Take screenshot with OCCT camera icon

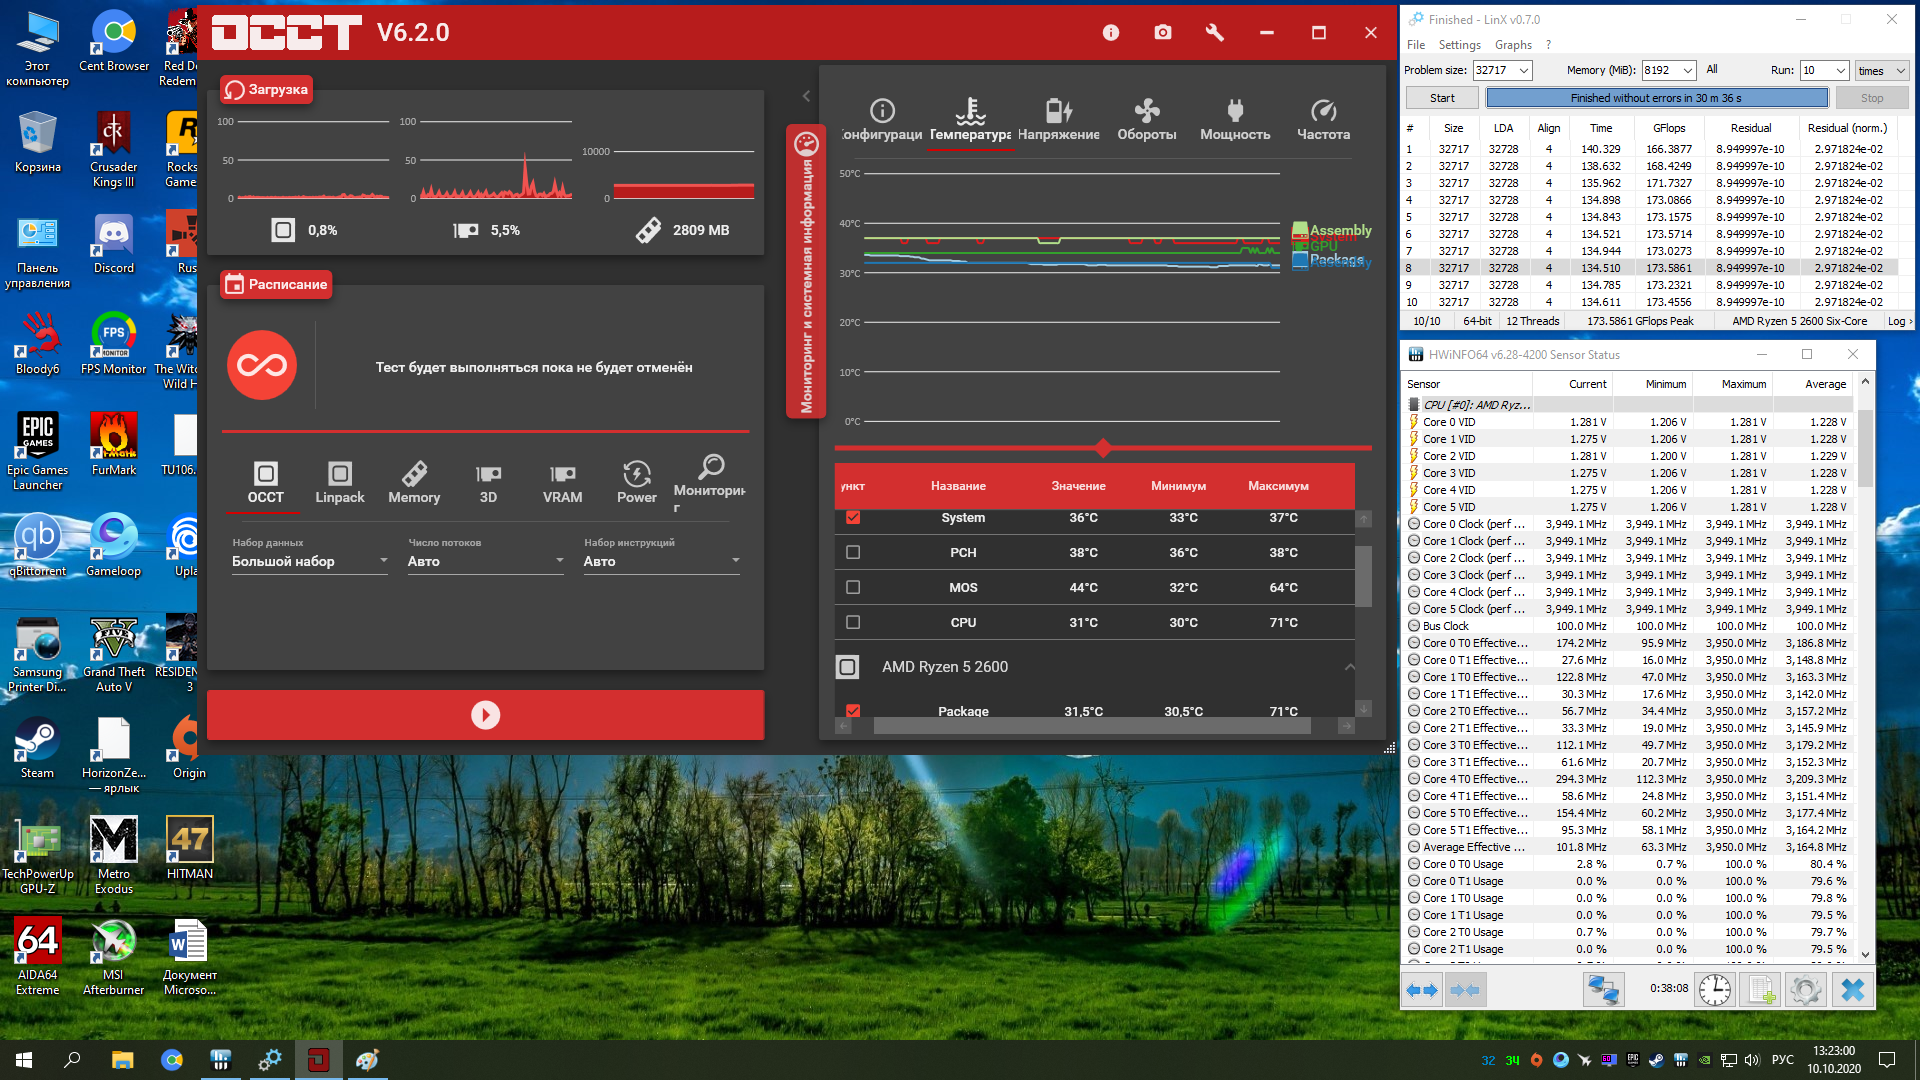[1163, 33]
